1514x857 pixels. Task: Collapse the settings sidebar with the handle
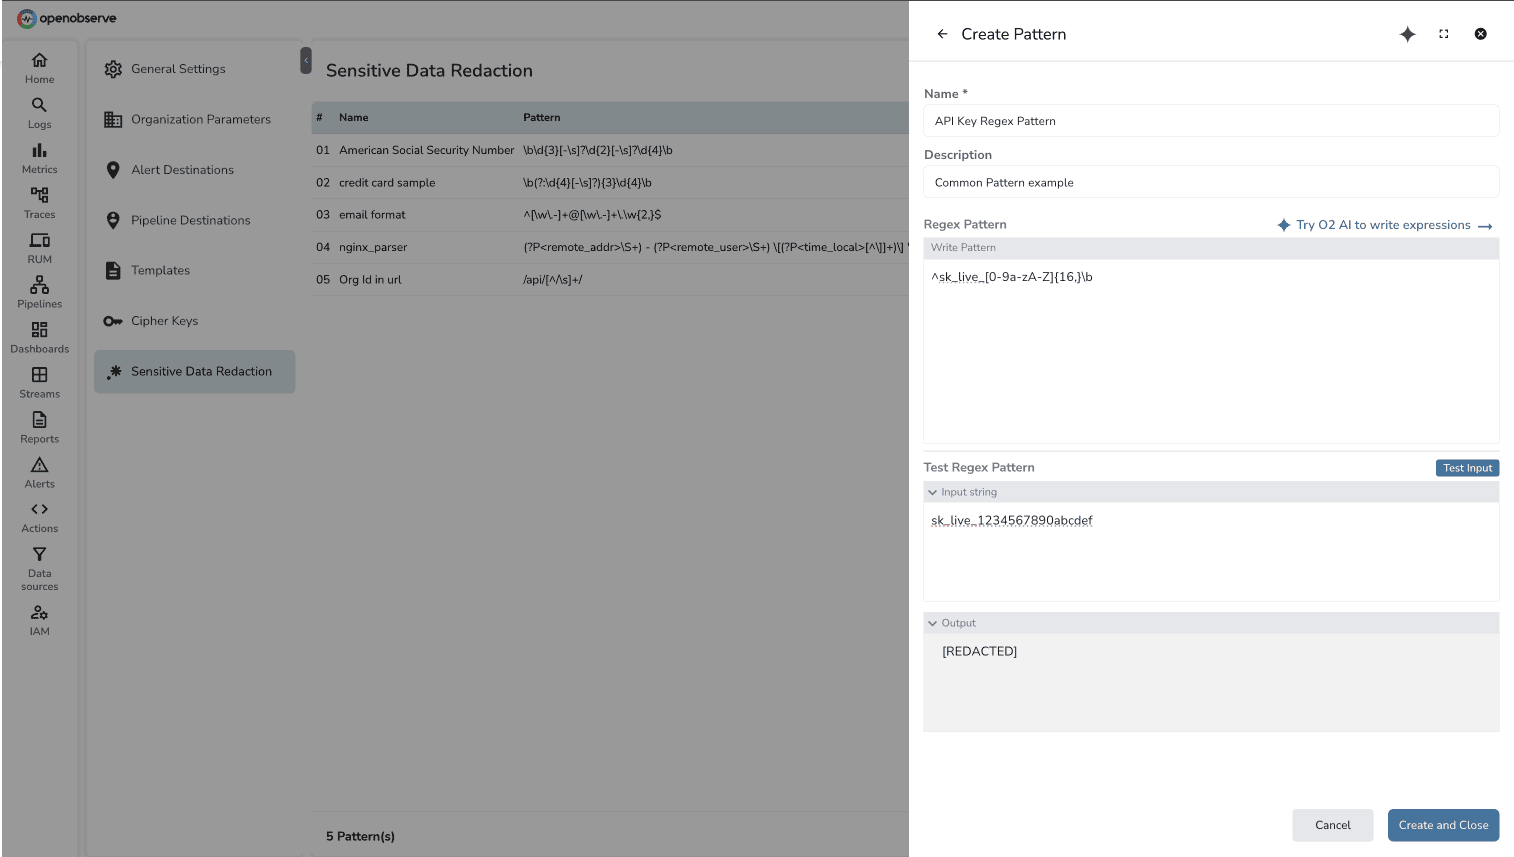[306, 61]
